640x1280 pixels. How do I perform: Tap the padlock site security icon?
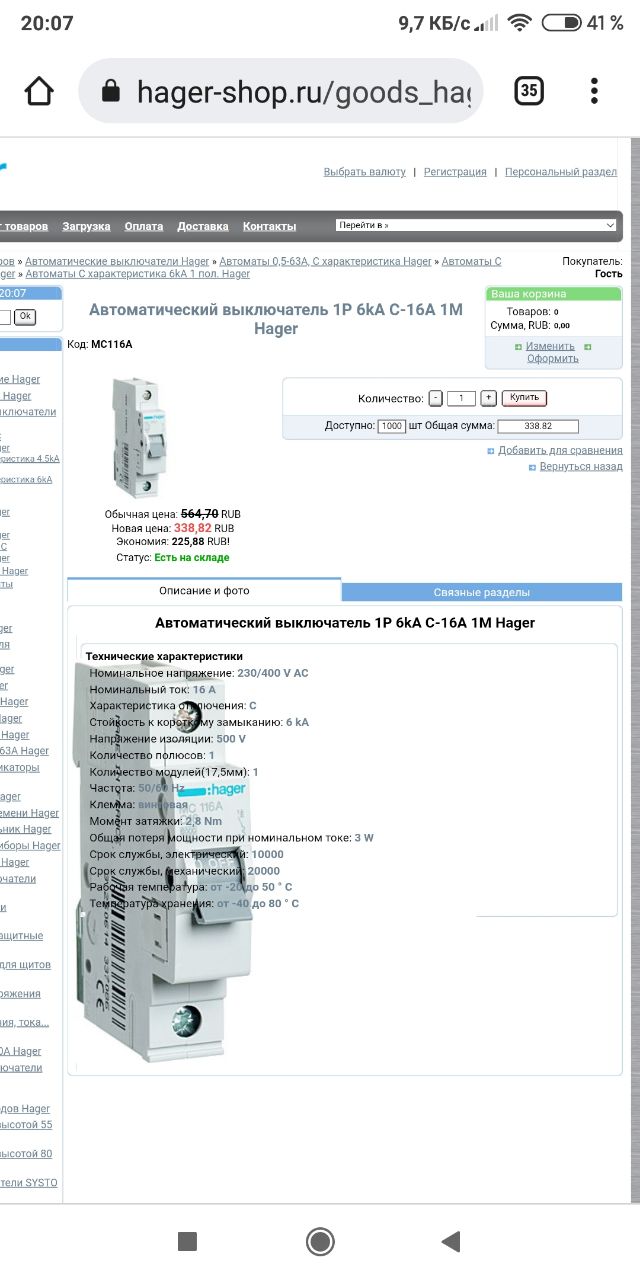coord(111,92)
